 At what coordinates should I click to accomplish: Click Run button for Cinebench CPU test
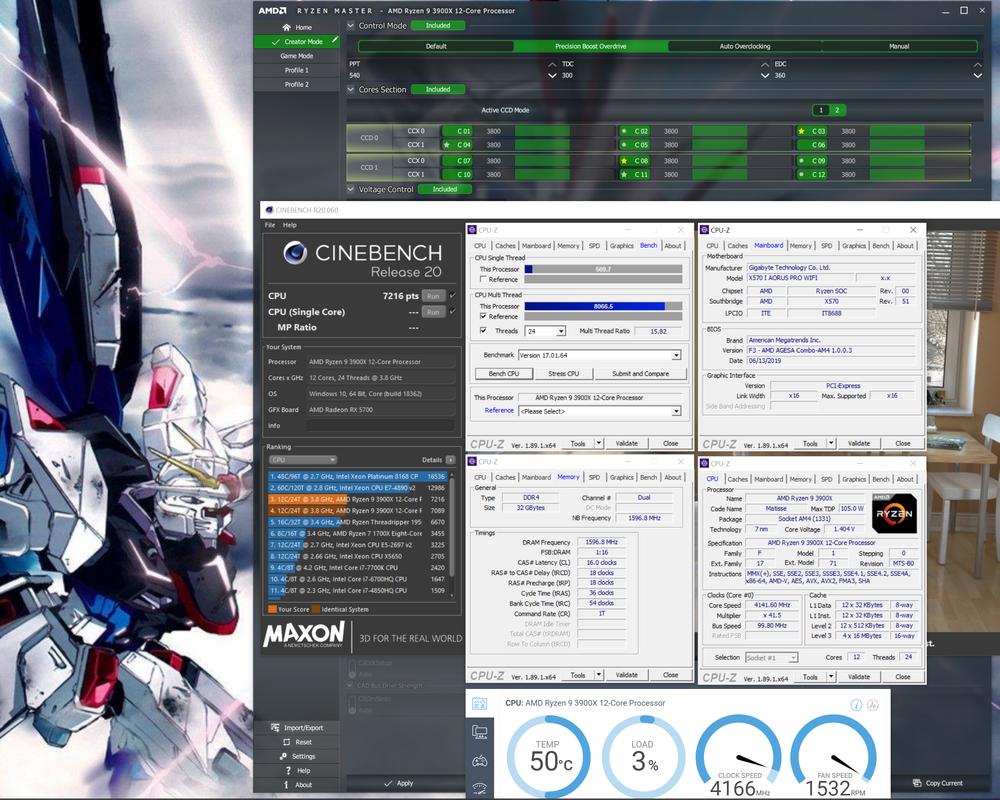tap(434, 296)
